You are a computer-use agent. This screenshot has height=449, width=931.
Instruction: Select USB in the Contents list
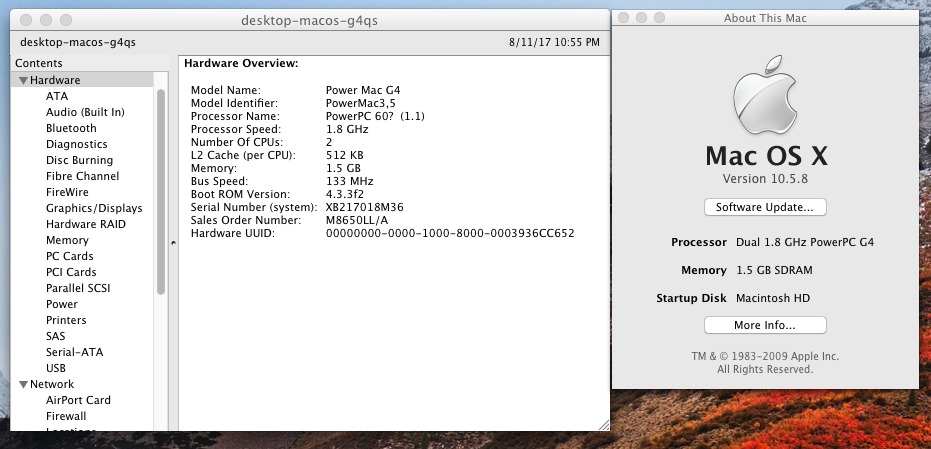(x=56, y=369)
